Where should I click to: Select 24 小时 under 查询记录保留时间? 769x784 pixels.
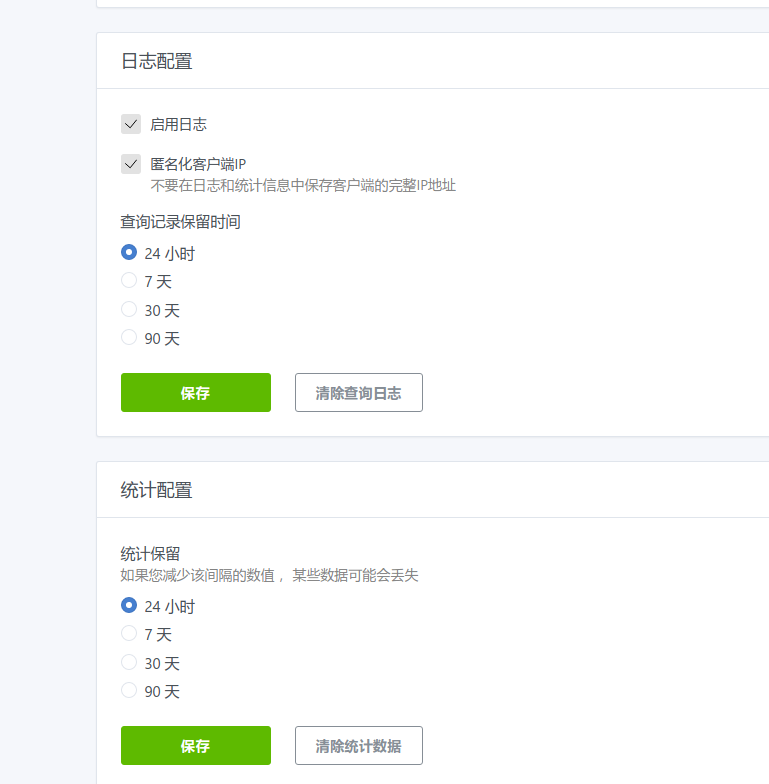129,253
